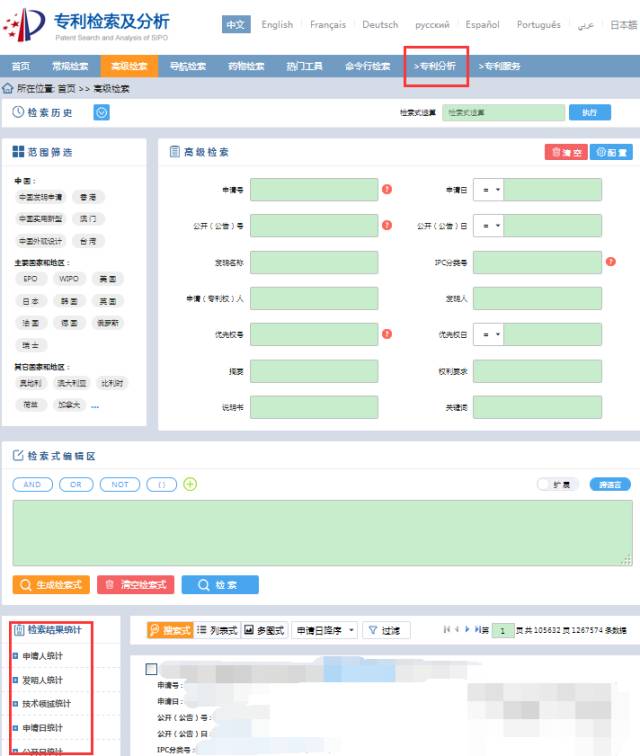Go to next results page icon
Image resolution: width=640 pixels, height=756 pixels.
click(x=467, y=629)
